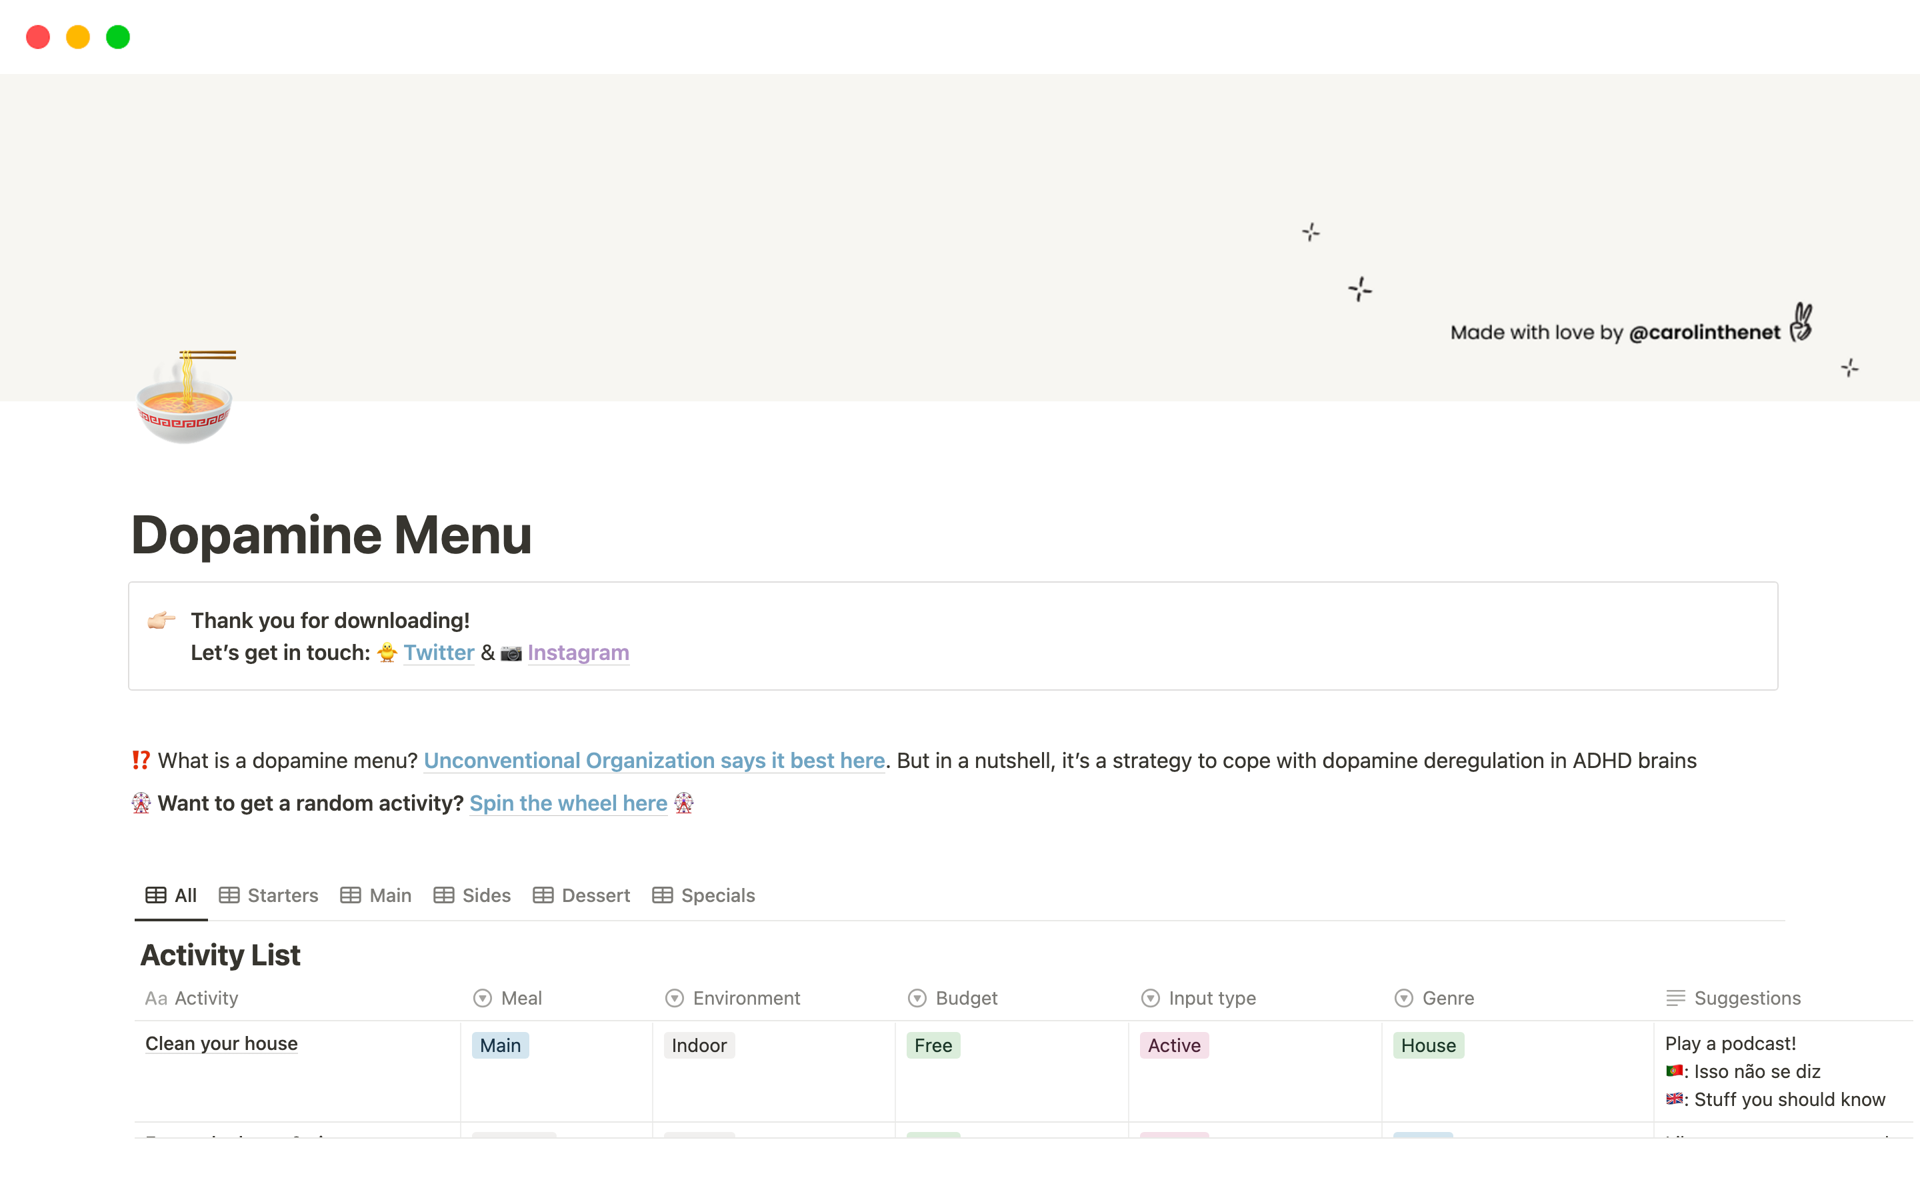Click the ramen bowl page icon
This screenshot has width=1920, height=1200.
pyautogui.click(x=185, y=398)
